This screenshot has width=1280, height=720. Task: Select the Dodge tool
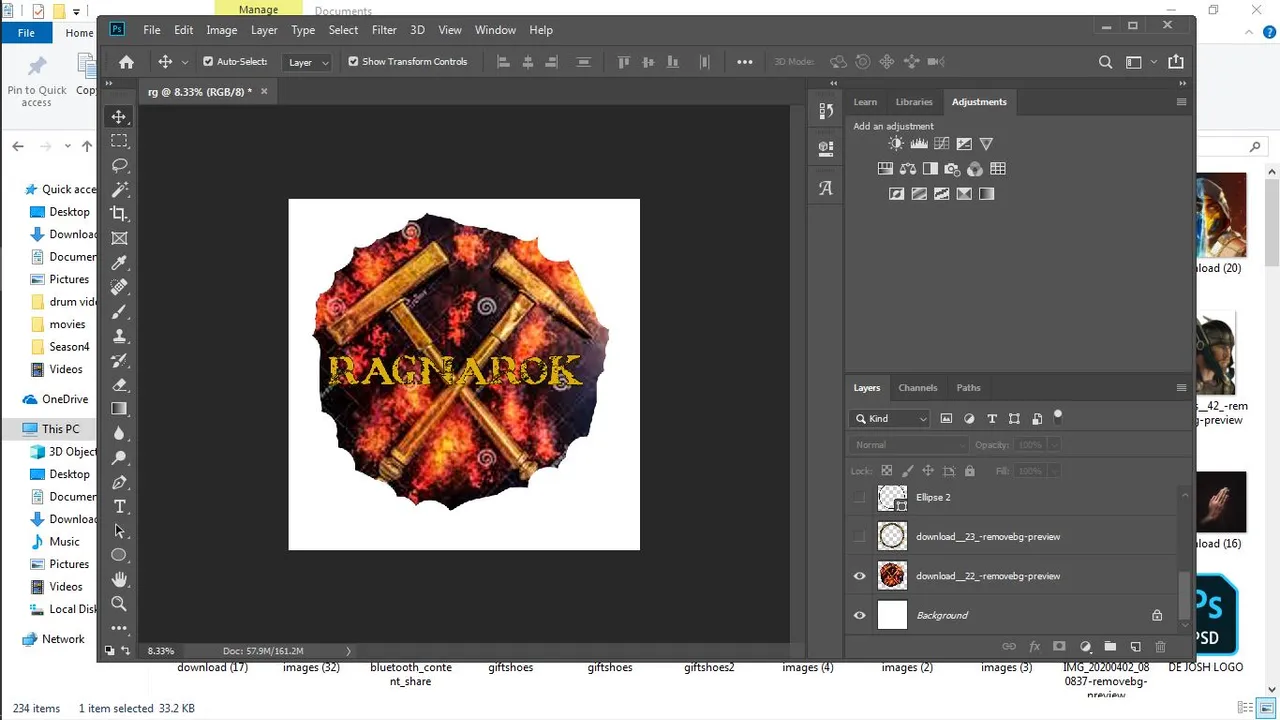(x=119, y=457)
